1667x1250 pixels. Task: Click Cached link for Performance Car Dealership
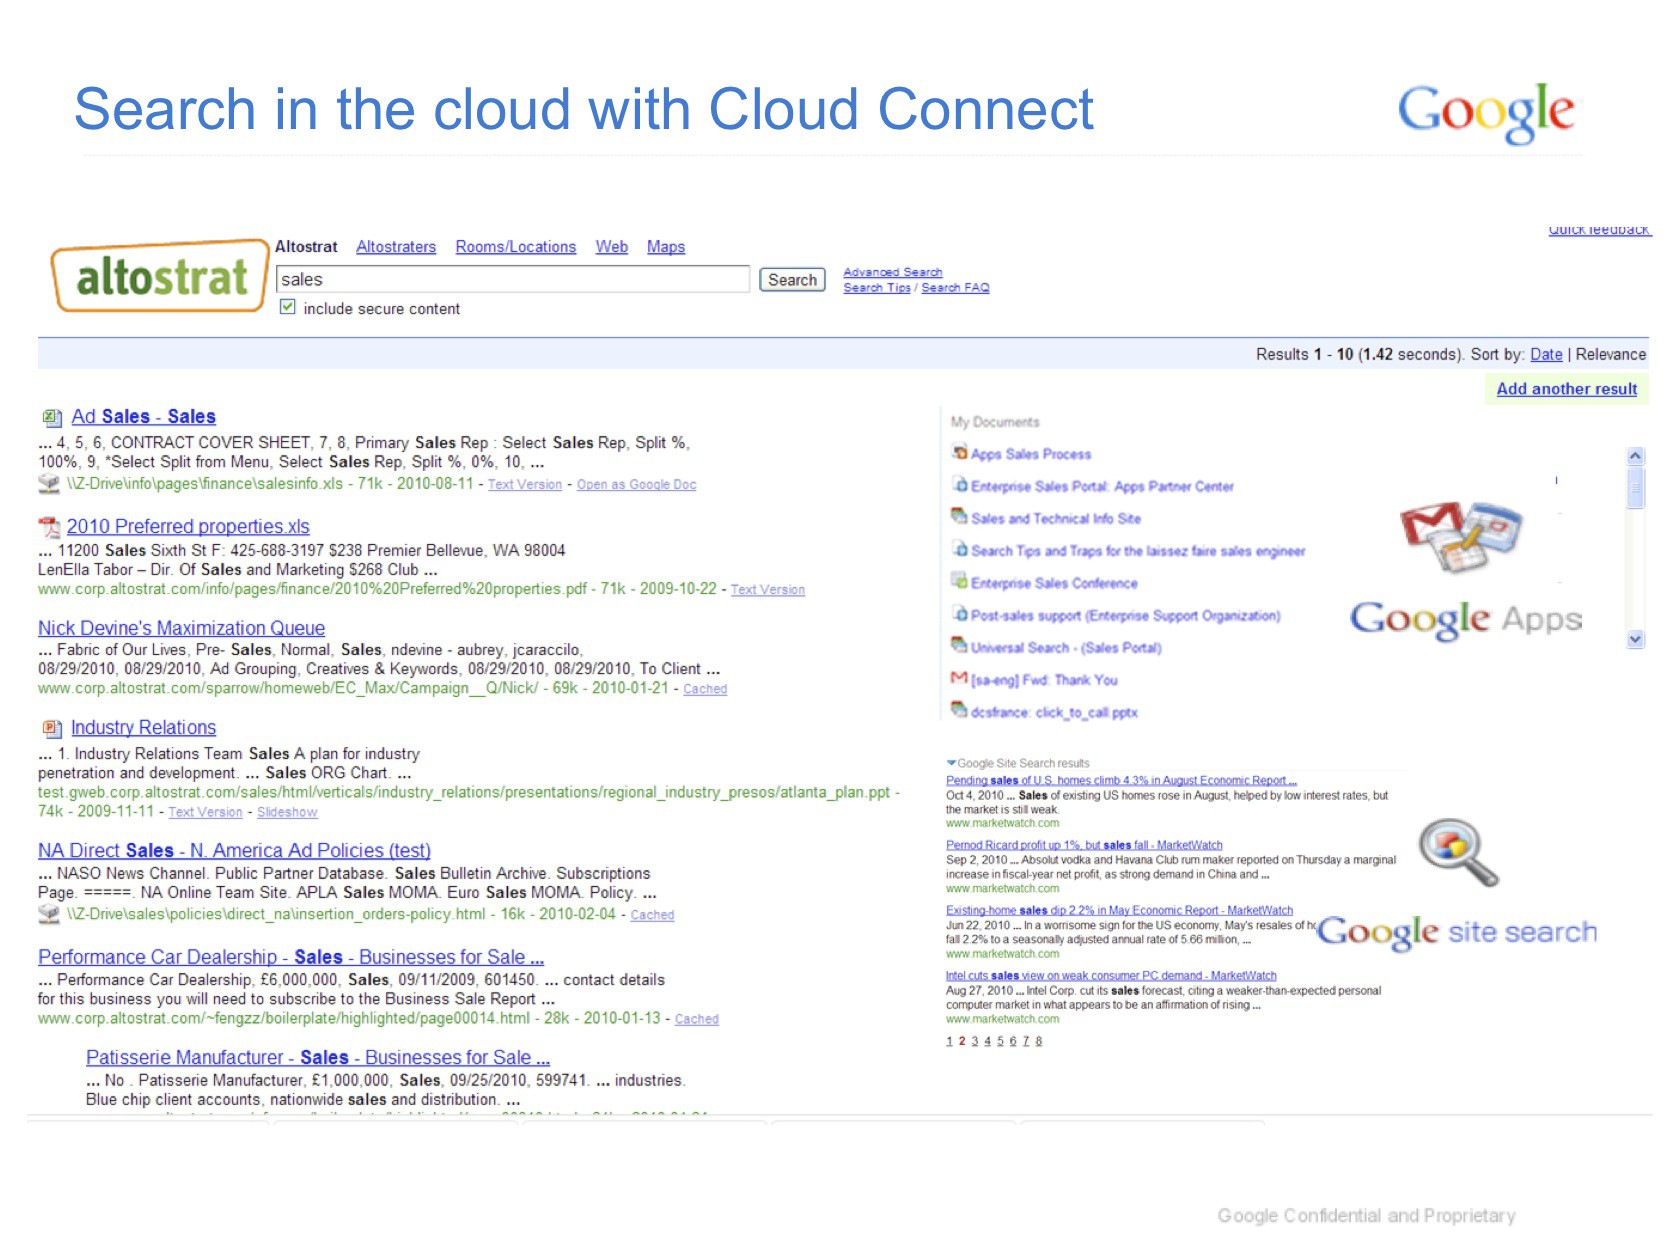coord(697,1020)
